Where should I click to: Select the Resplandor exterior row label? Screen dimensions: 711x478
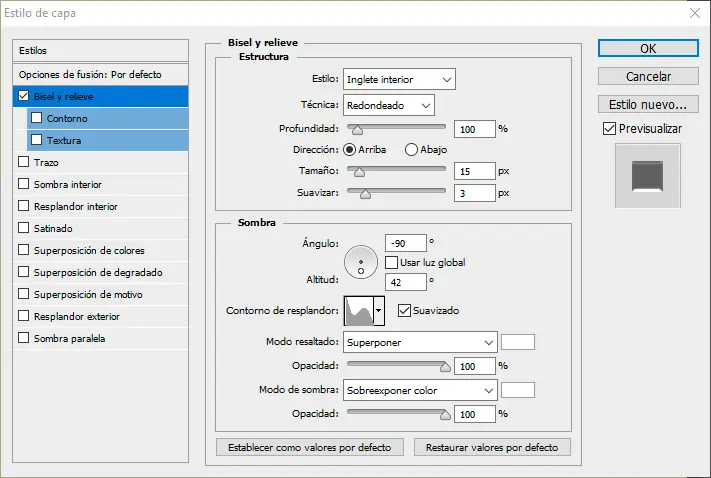click(x=77, y=316)
